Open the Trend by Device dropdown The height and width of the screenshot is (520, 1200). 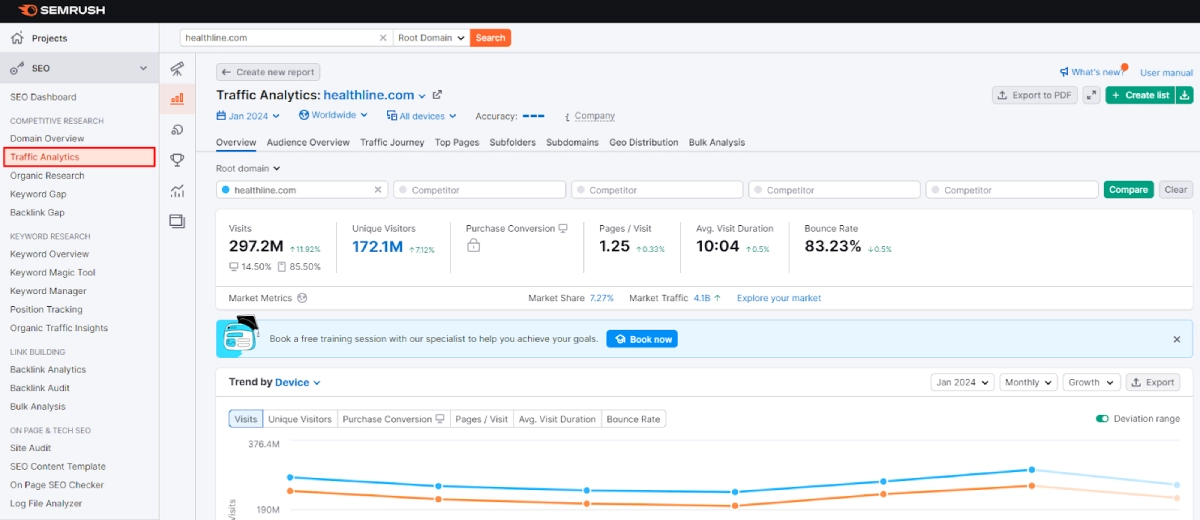pos(298,382)
